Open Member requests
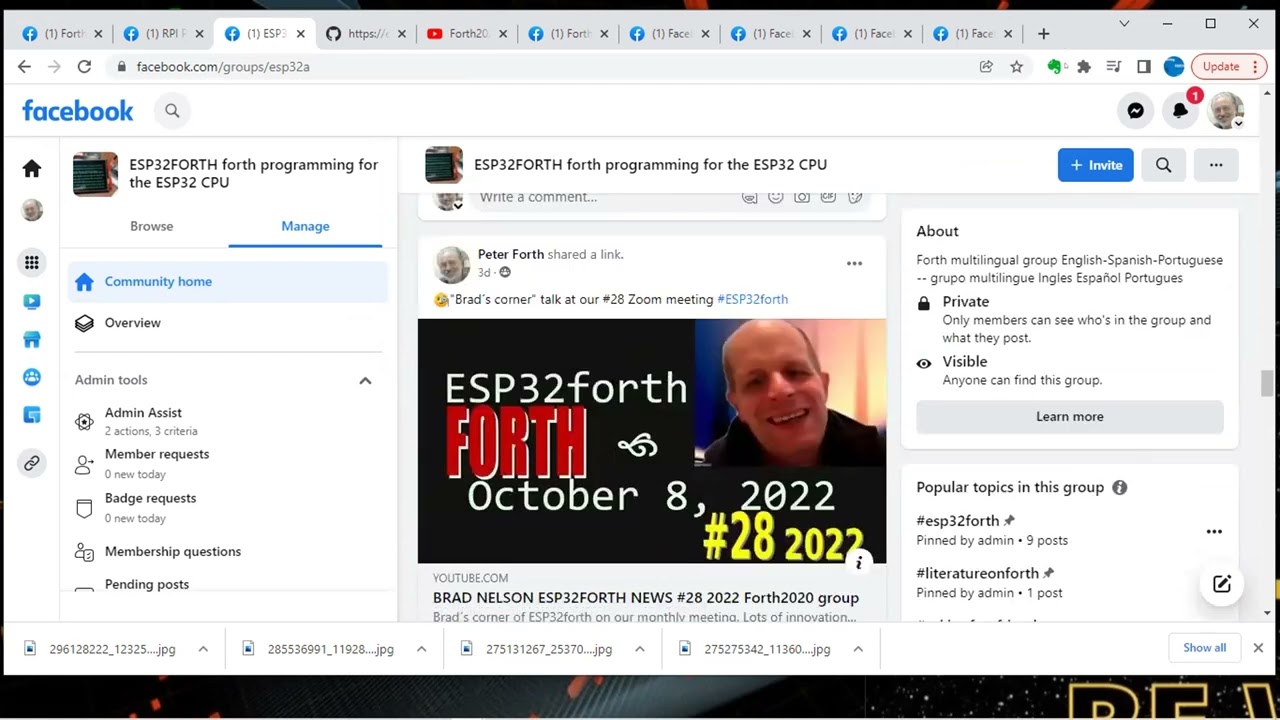The image size is (1280, 720). pyautogui.click(x=228, y=463)
